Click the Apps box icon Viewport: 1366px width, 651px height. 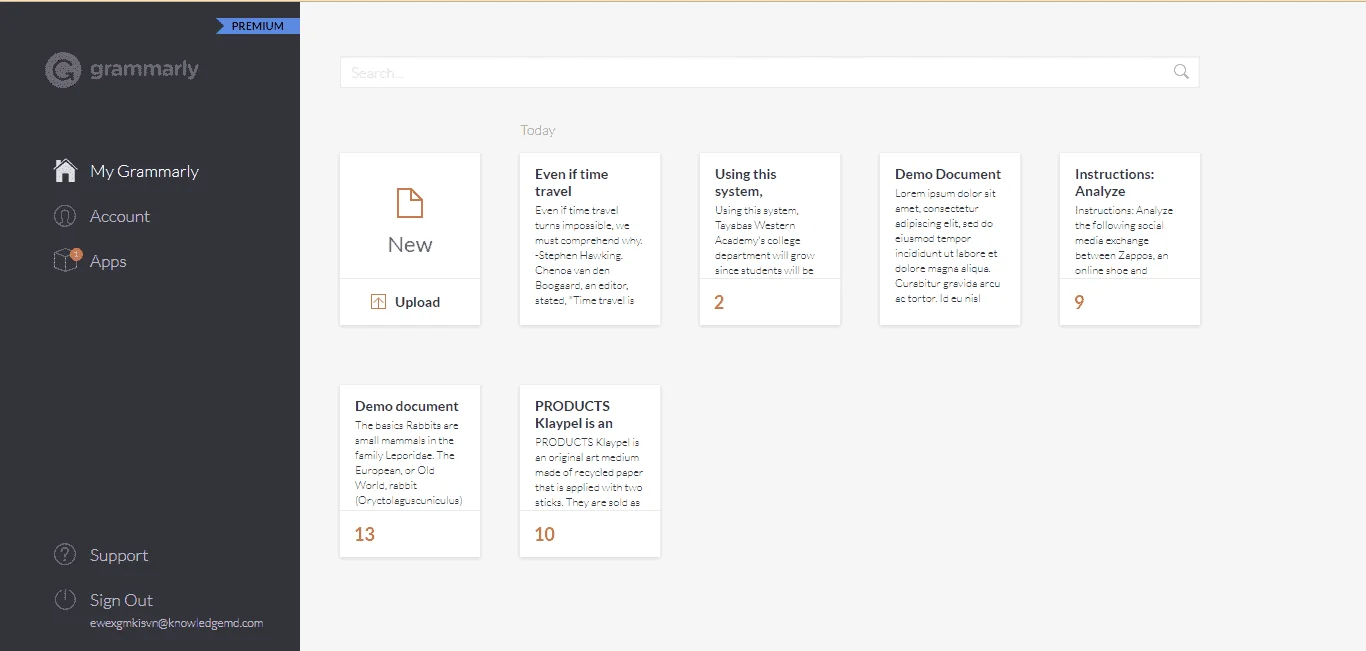(x=66, y=260)
